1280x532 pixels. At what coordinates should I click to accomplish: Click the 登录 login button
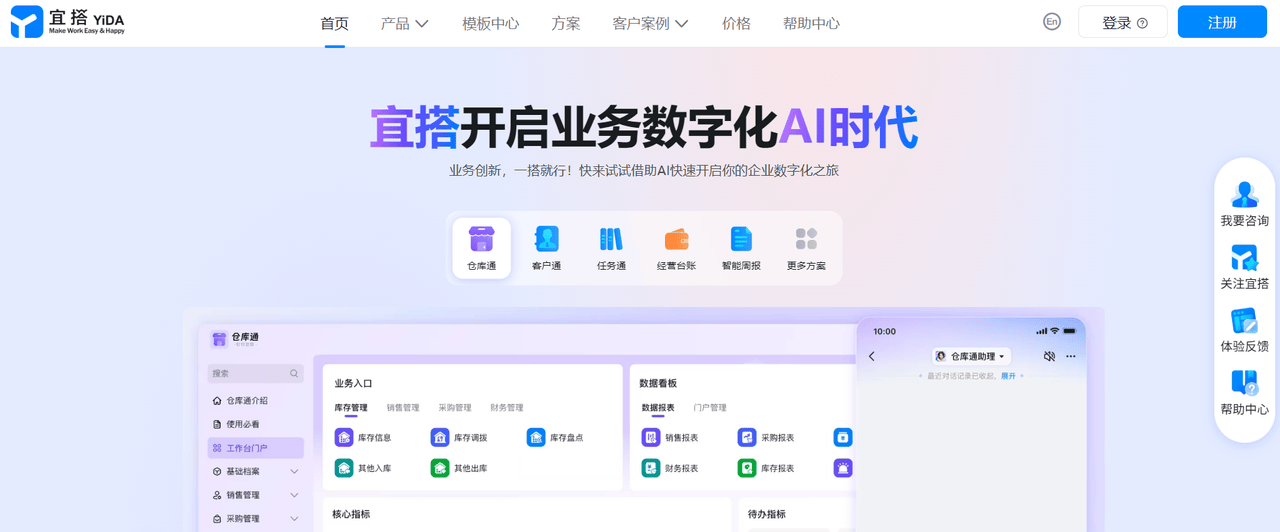[1122, 22]
